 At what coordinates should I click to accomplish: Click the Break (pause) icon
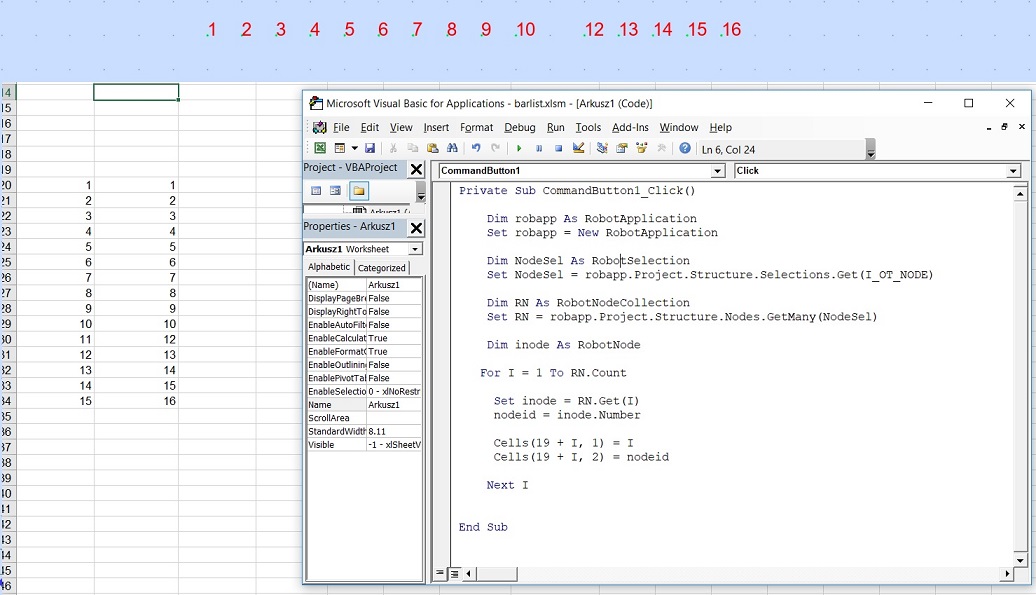click(538, 149)
